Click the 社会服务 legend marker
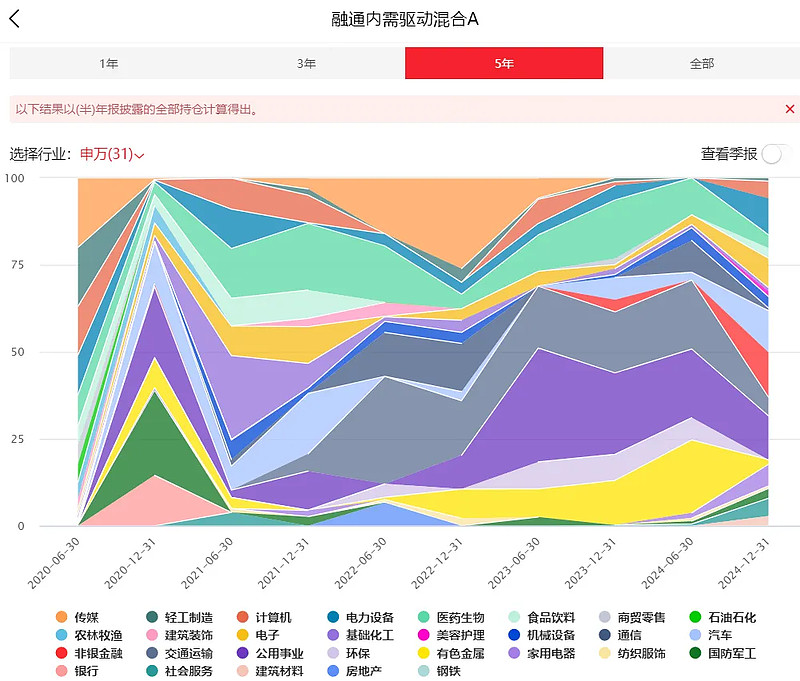Image resolution: width=800 pixels, height=681 pixels. point(152,671)
